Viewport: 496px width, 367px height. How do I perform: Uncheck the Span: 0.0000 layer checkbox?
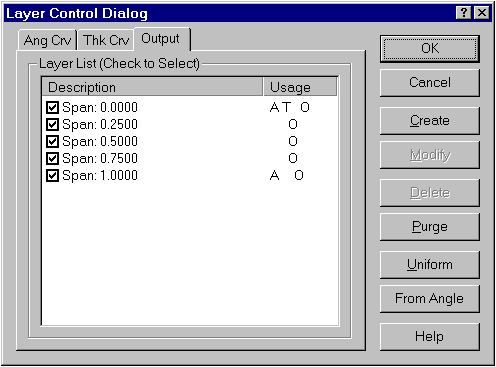[x=52, y=107]
